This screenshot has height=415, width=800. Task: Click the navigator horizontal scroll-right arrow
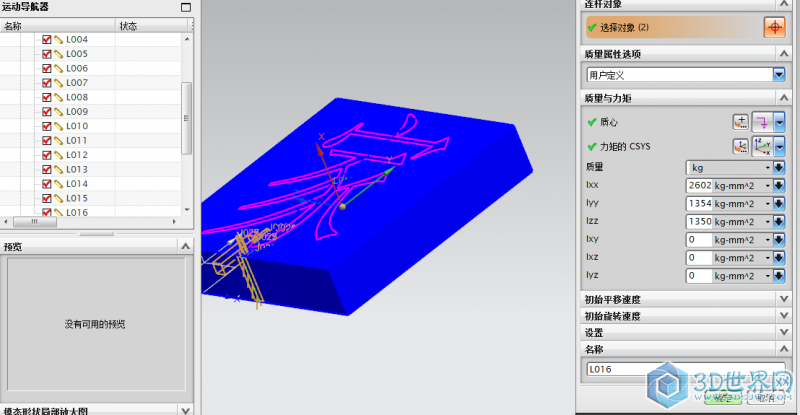coord(174,222)
